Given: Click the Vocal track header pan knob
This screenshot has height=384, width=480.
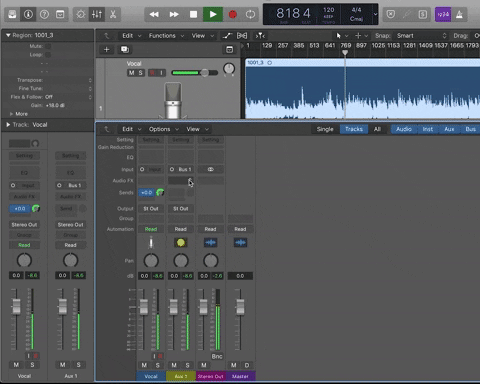Looking at the screenshot, I should click(x=229, y=69).
